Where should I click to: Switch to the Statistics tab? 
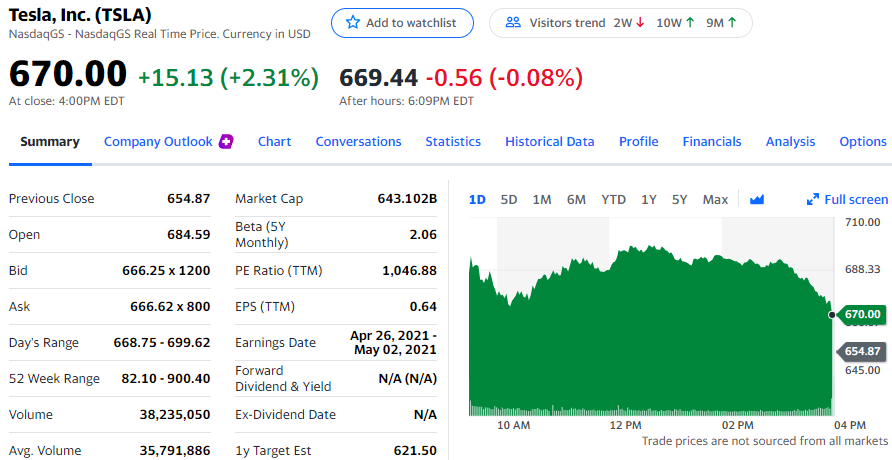click(453, 142)
